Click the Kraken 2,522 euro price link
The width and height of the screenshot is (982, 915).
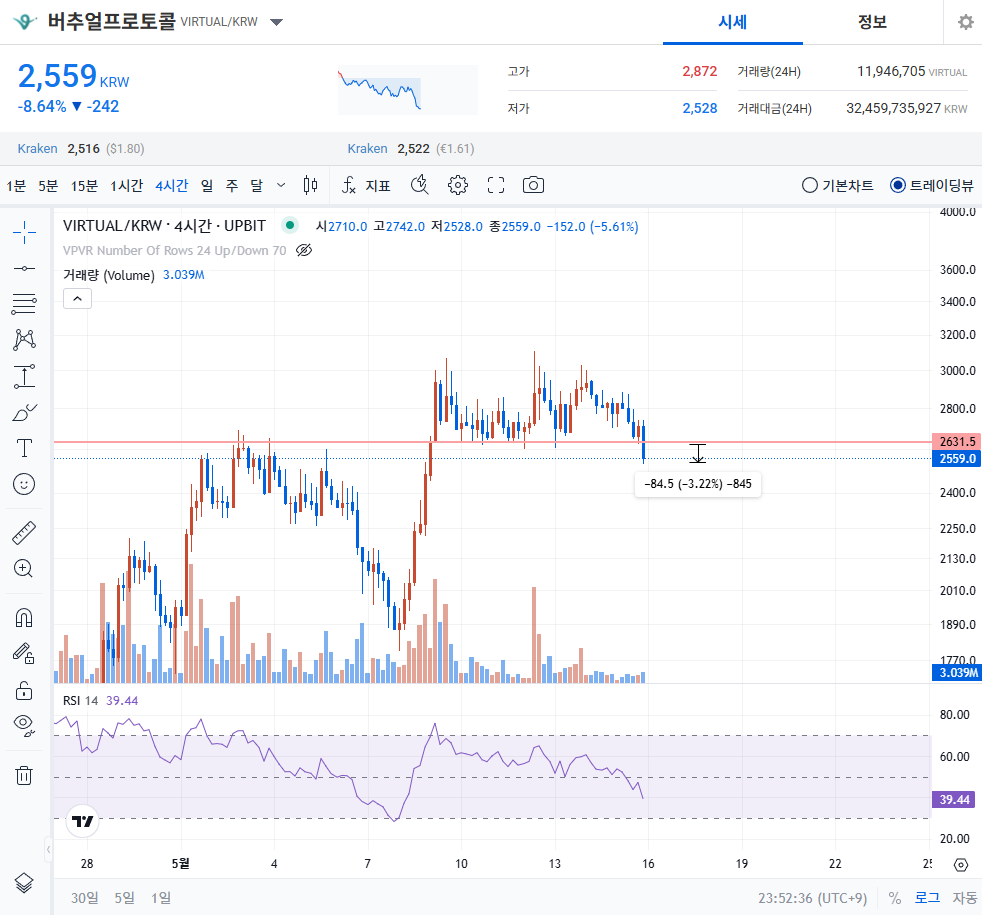tap(410, 148)
